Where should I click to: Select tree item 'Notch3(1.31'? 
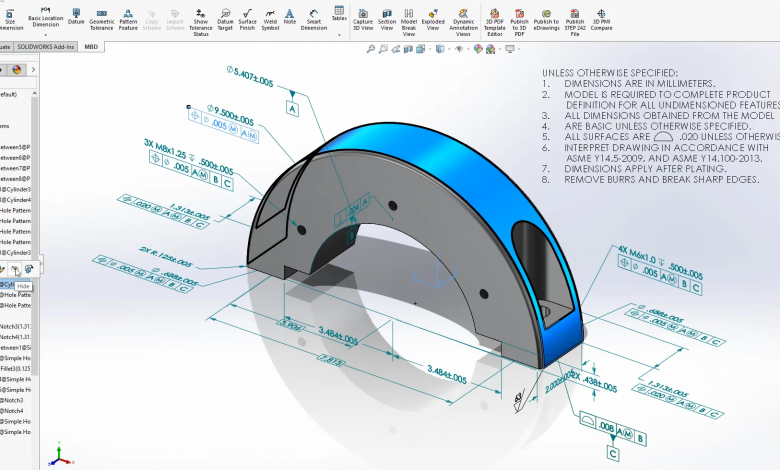tap(15, 326)
